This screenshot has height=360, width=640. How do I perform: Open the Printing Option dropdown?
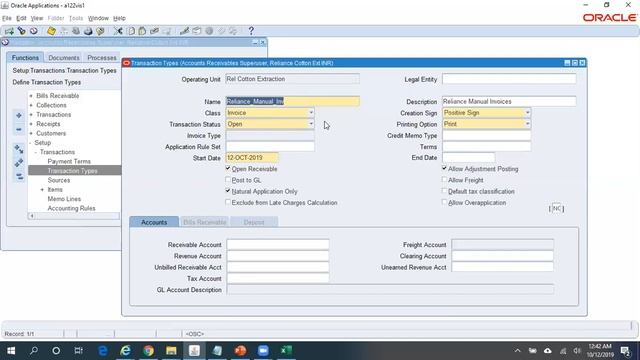[x=527, y=124]
